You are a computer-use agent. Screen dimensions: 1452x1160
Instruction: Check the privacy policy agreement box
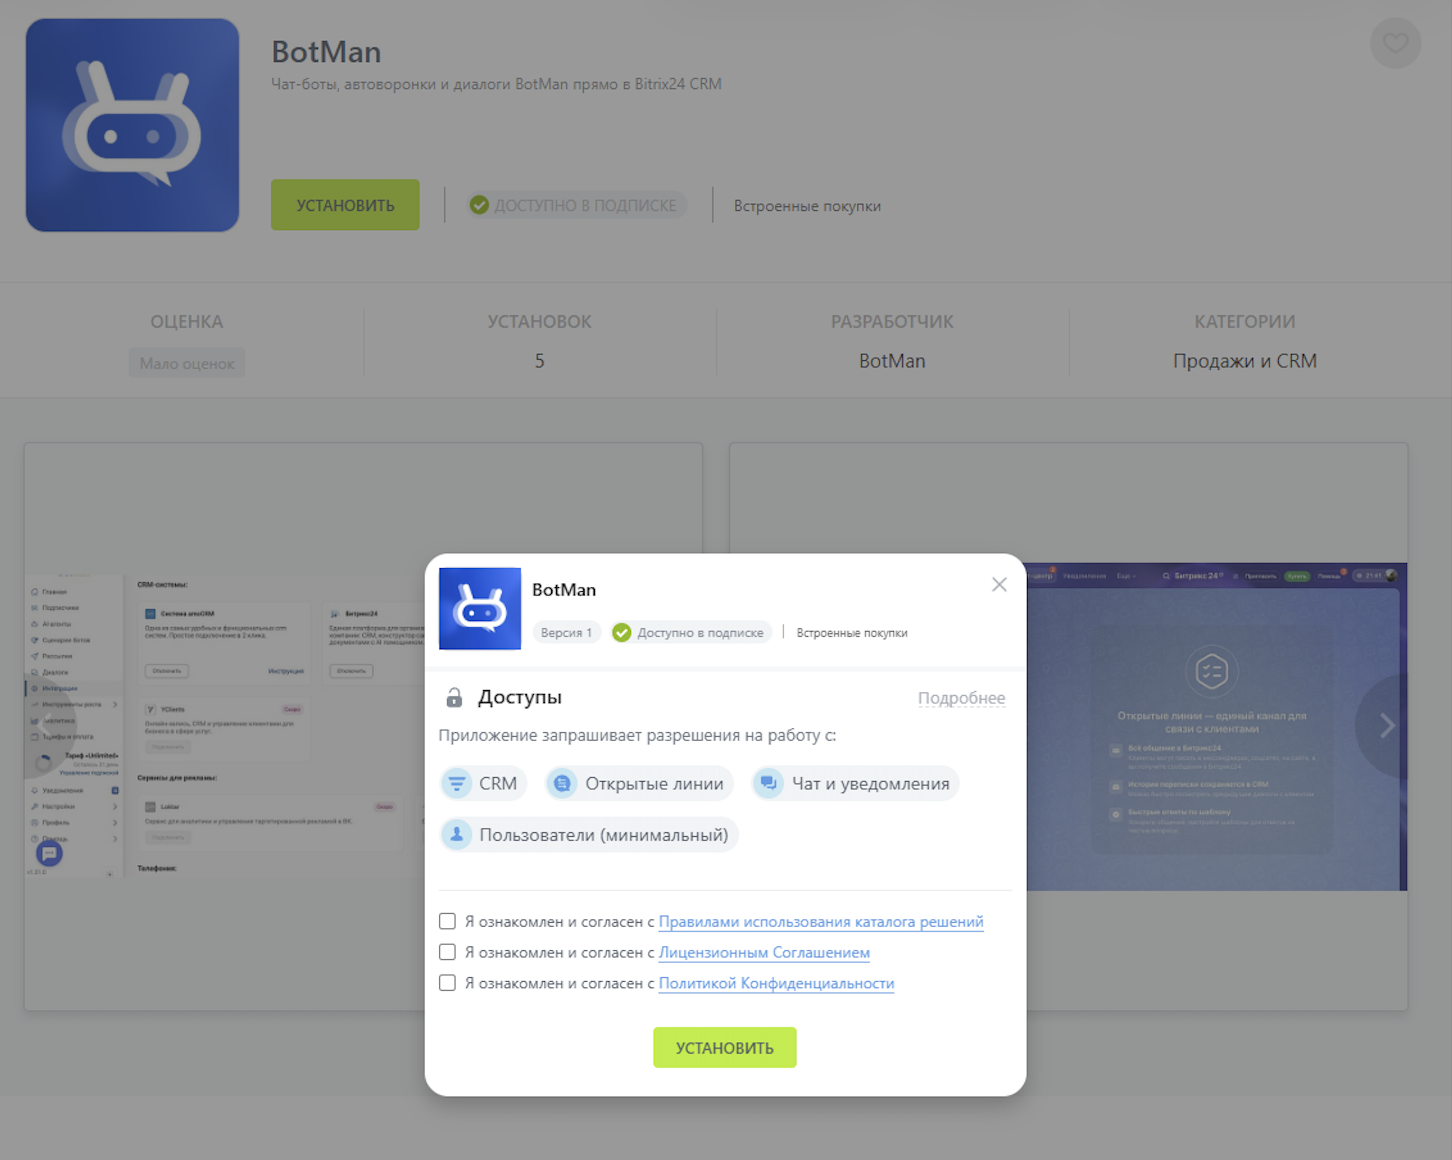447,983
